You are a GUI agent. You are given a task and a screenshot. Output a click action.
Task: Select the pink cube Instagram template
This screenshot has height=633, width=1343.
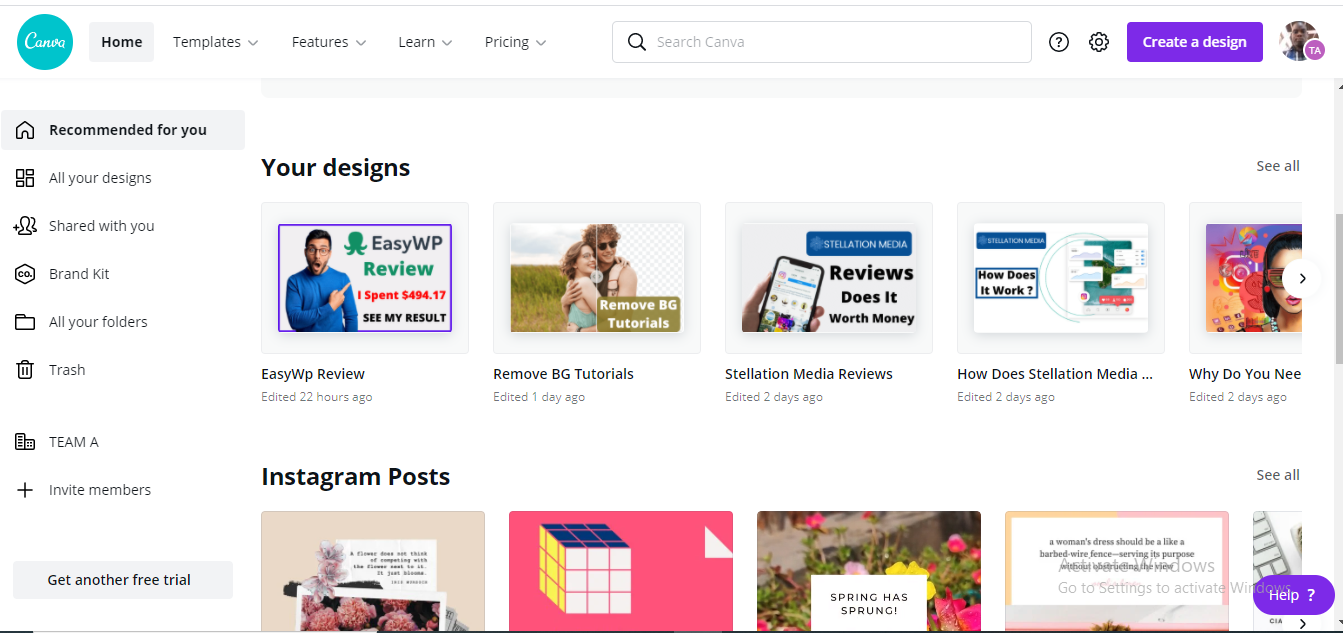(621, 571)
